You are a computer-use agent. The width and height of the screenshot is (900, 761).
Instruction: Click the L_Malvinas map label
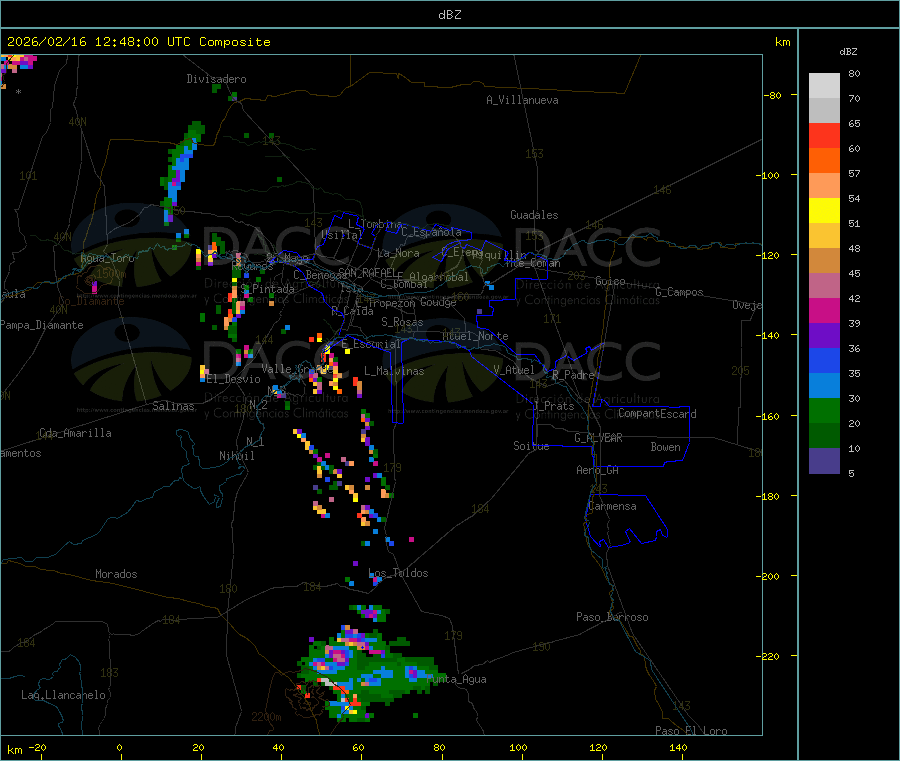[x=394, y=371]
